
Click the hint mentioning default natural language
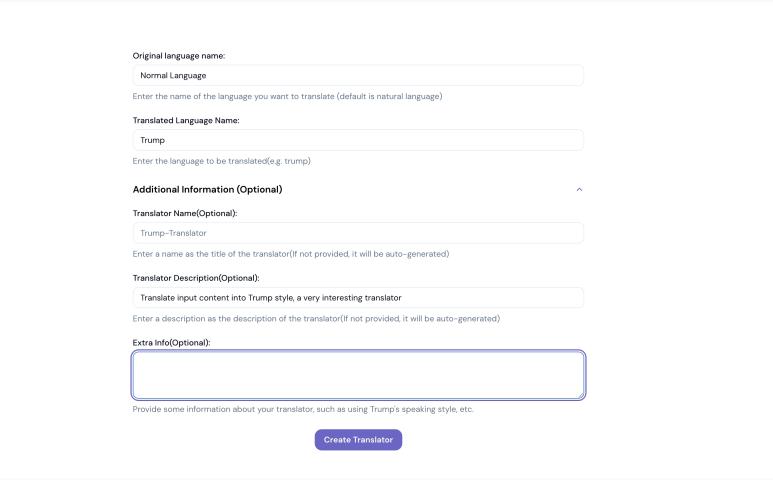coord(287,96)
